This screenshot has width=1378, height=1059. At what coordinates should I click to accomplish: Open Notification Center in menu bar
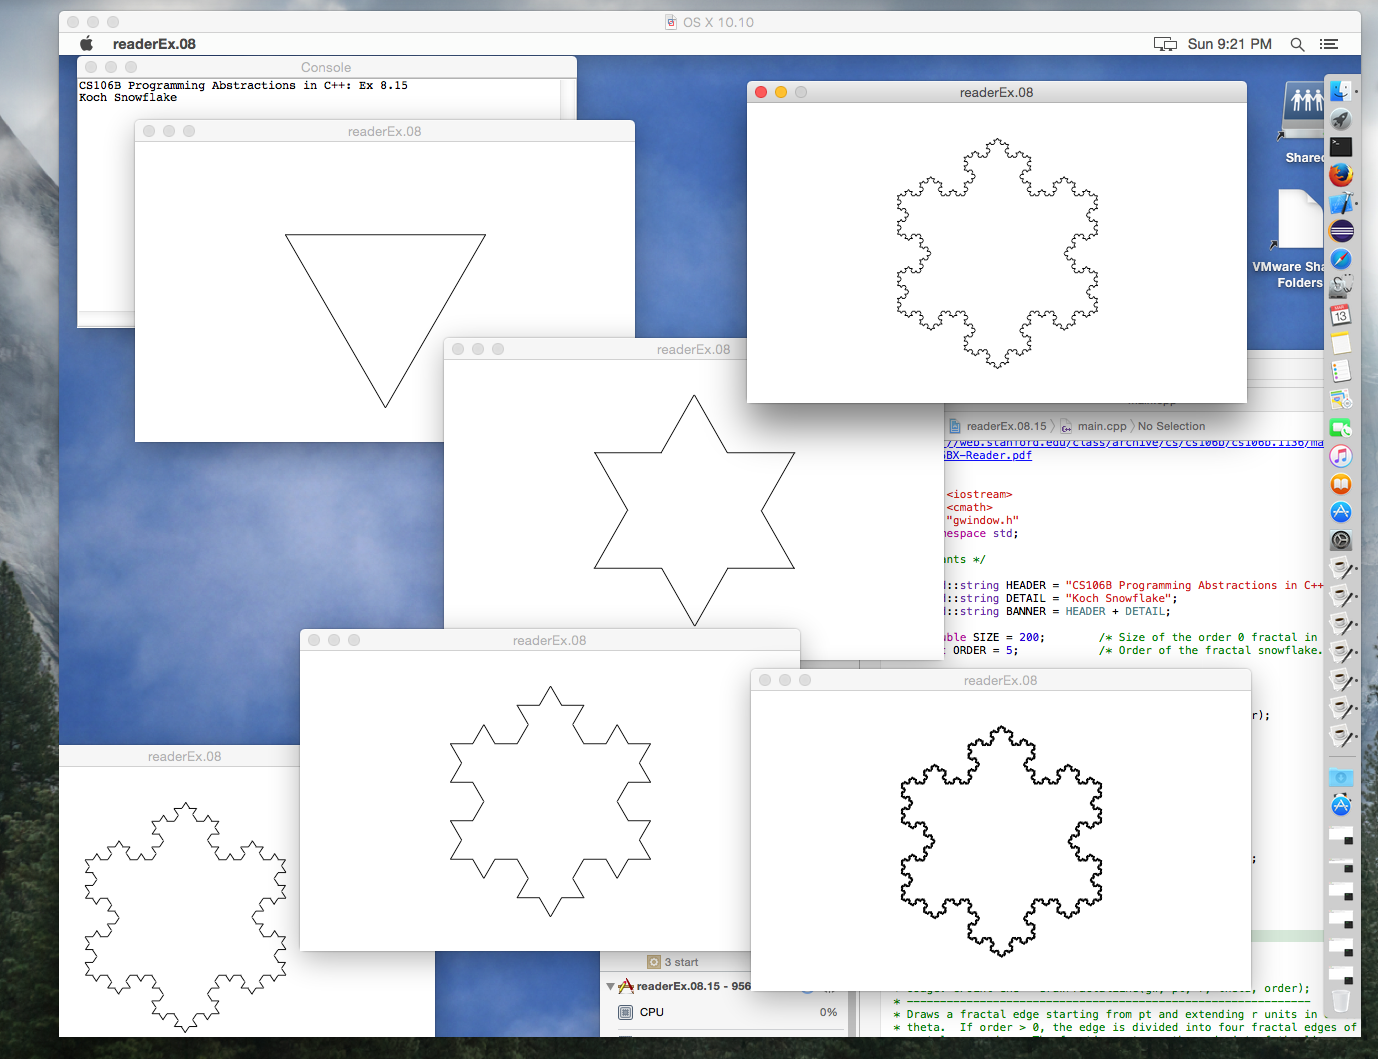coord(1328,44)
